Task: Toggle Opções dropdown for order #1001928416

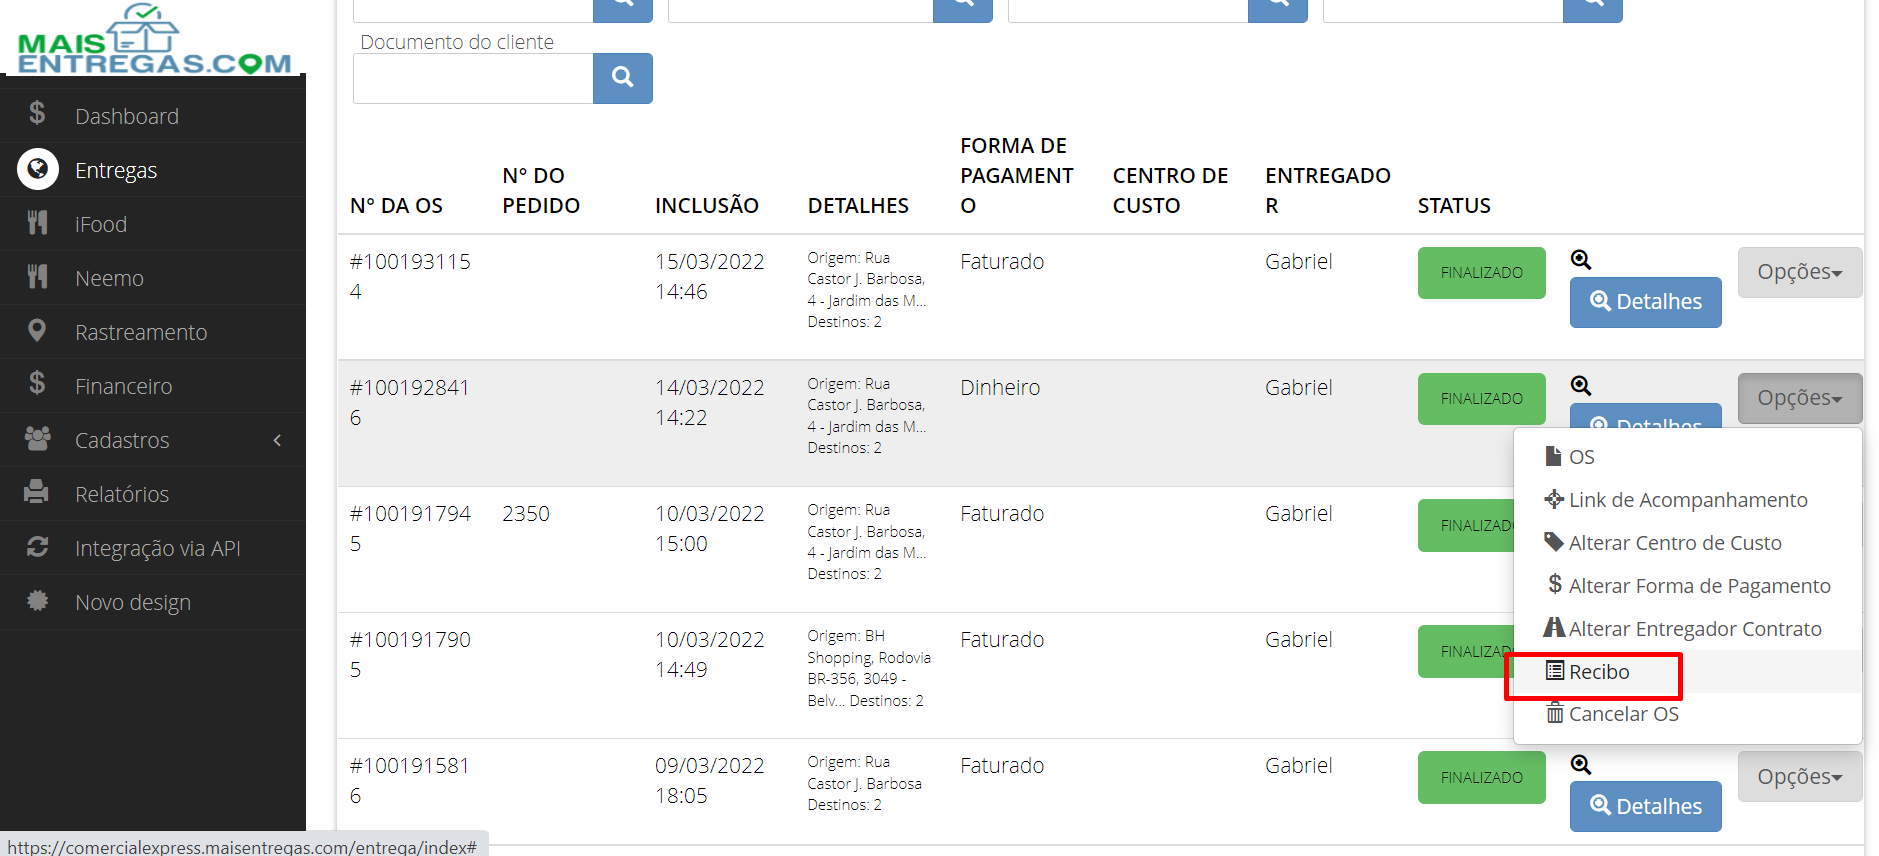Action: (x=1800, y=398)
